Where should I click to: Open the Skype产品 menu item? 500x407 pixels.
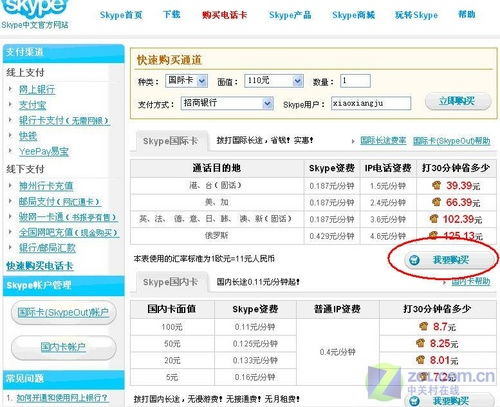[x=290, y=15]
